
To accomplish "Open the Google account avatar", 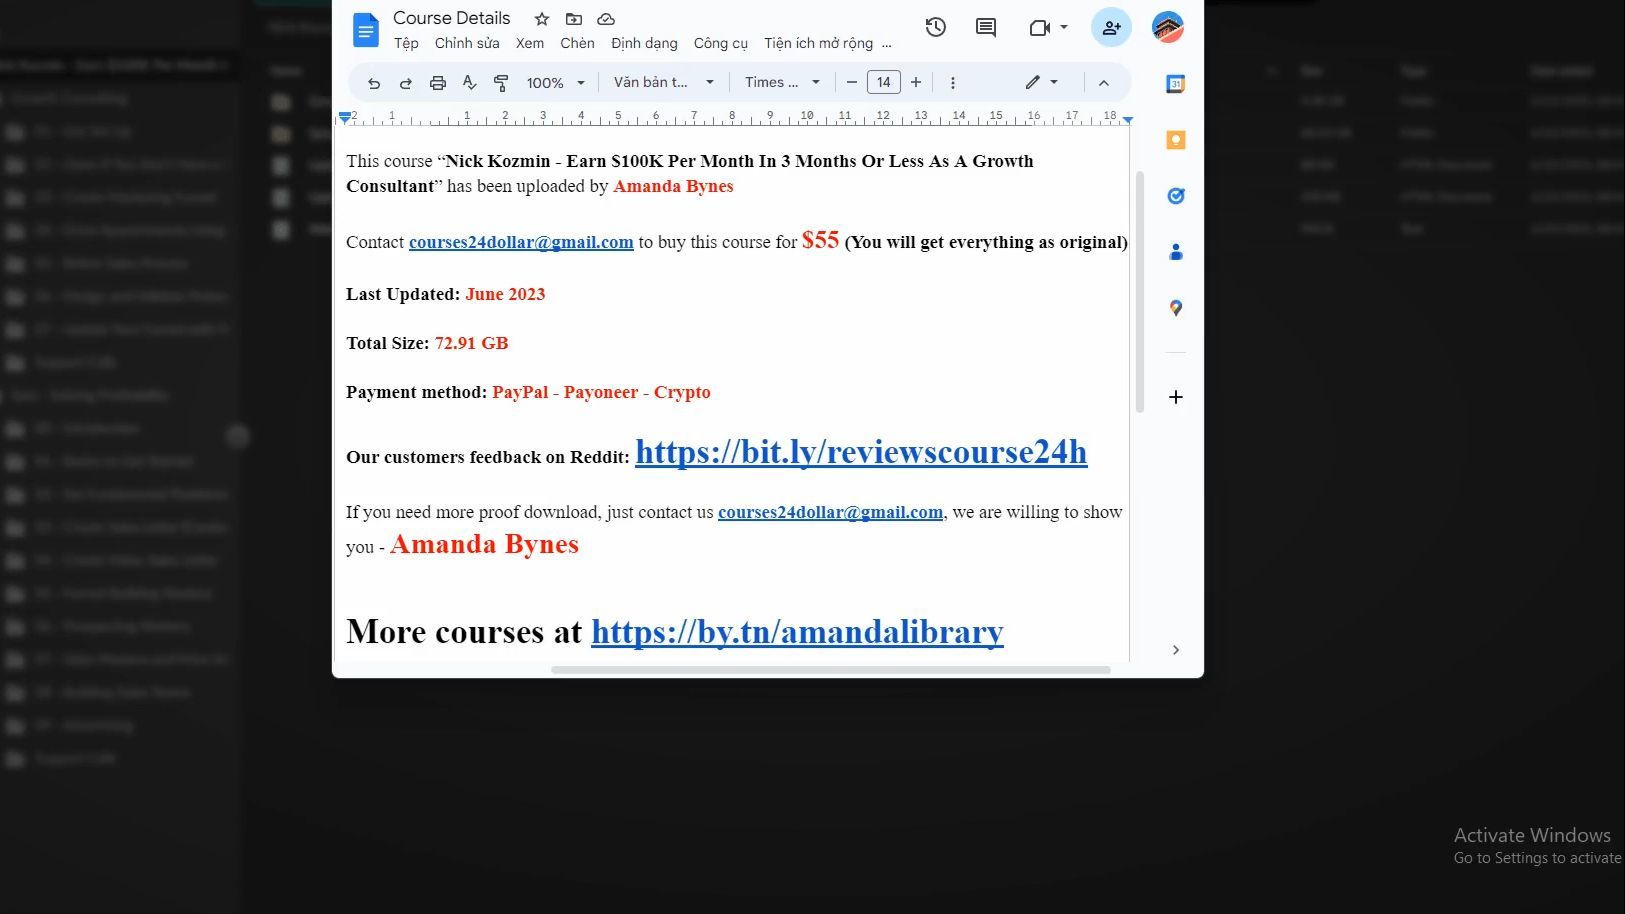I will coord(1168,28).
